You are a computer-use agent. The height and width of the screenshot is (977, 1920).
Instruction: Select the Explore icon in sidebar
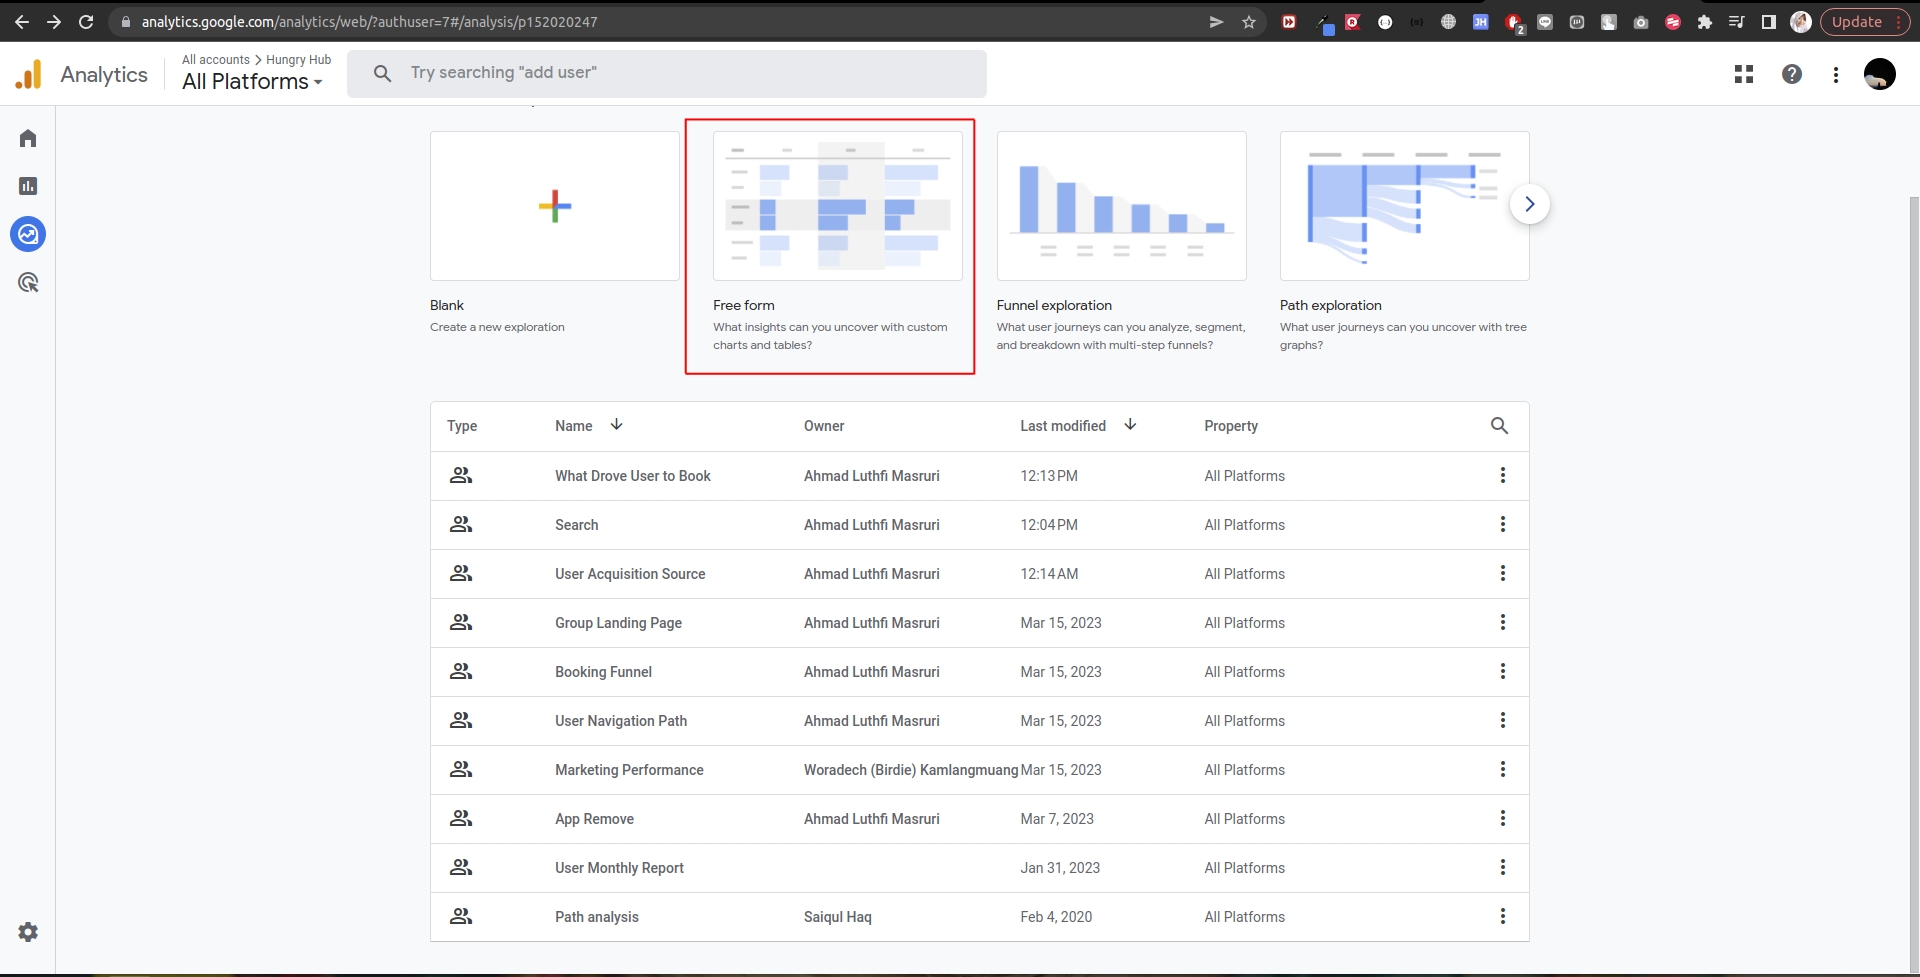28,234
